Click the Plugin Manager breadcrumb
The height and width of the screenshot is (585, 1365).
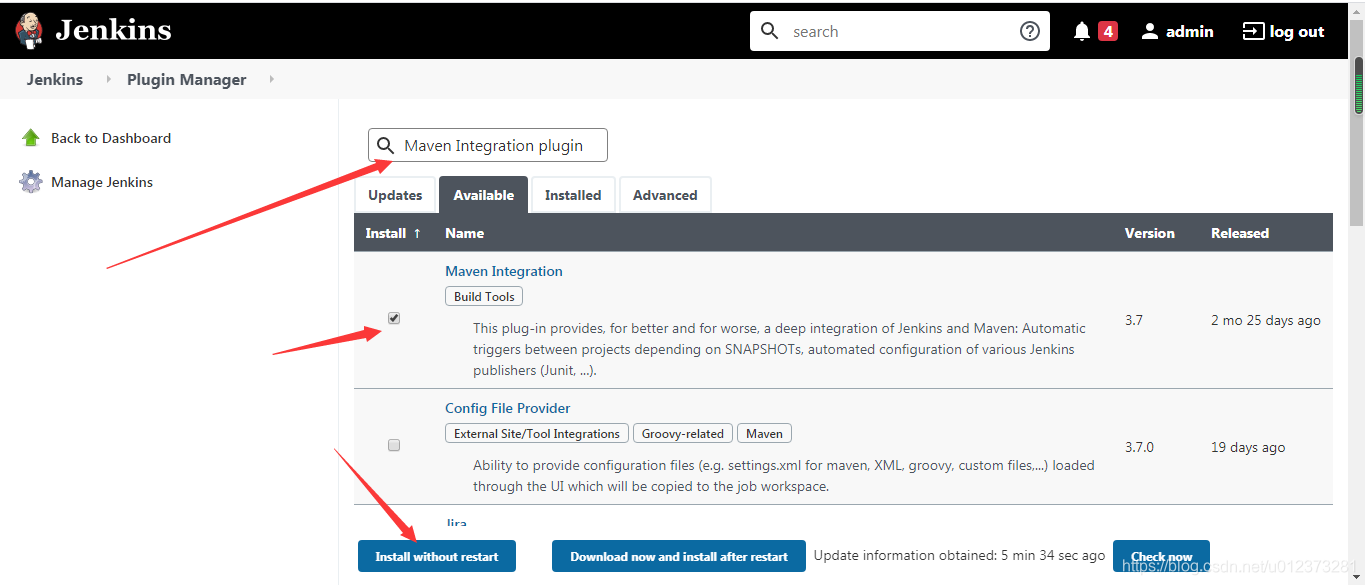point(187,79)
